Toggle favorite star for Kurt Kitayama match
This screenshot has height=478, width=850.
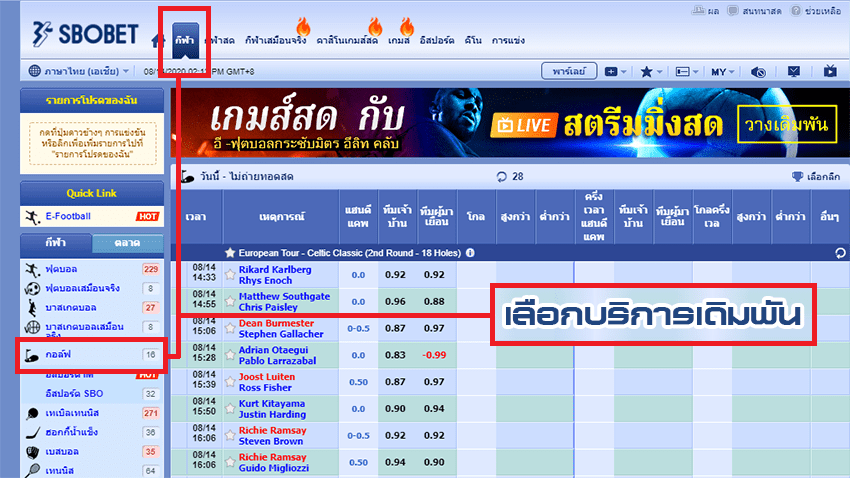click(230, 409)
